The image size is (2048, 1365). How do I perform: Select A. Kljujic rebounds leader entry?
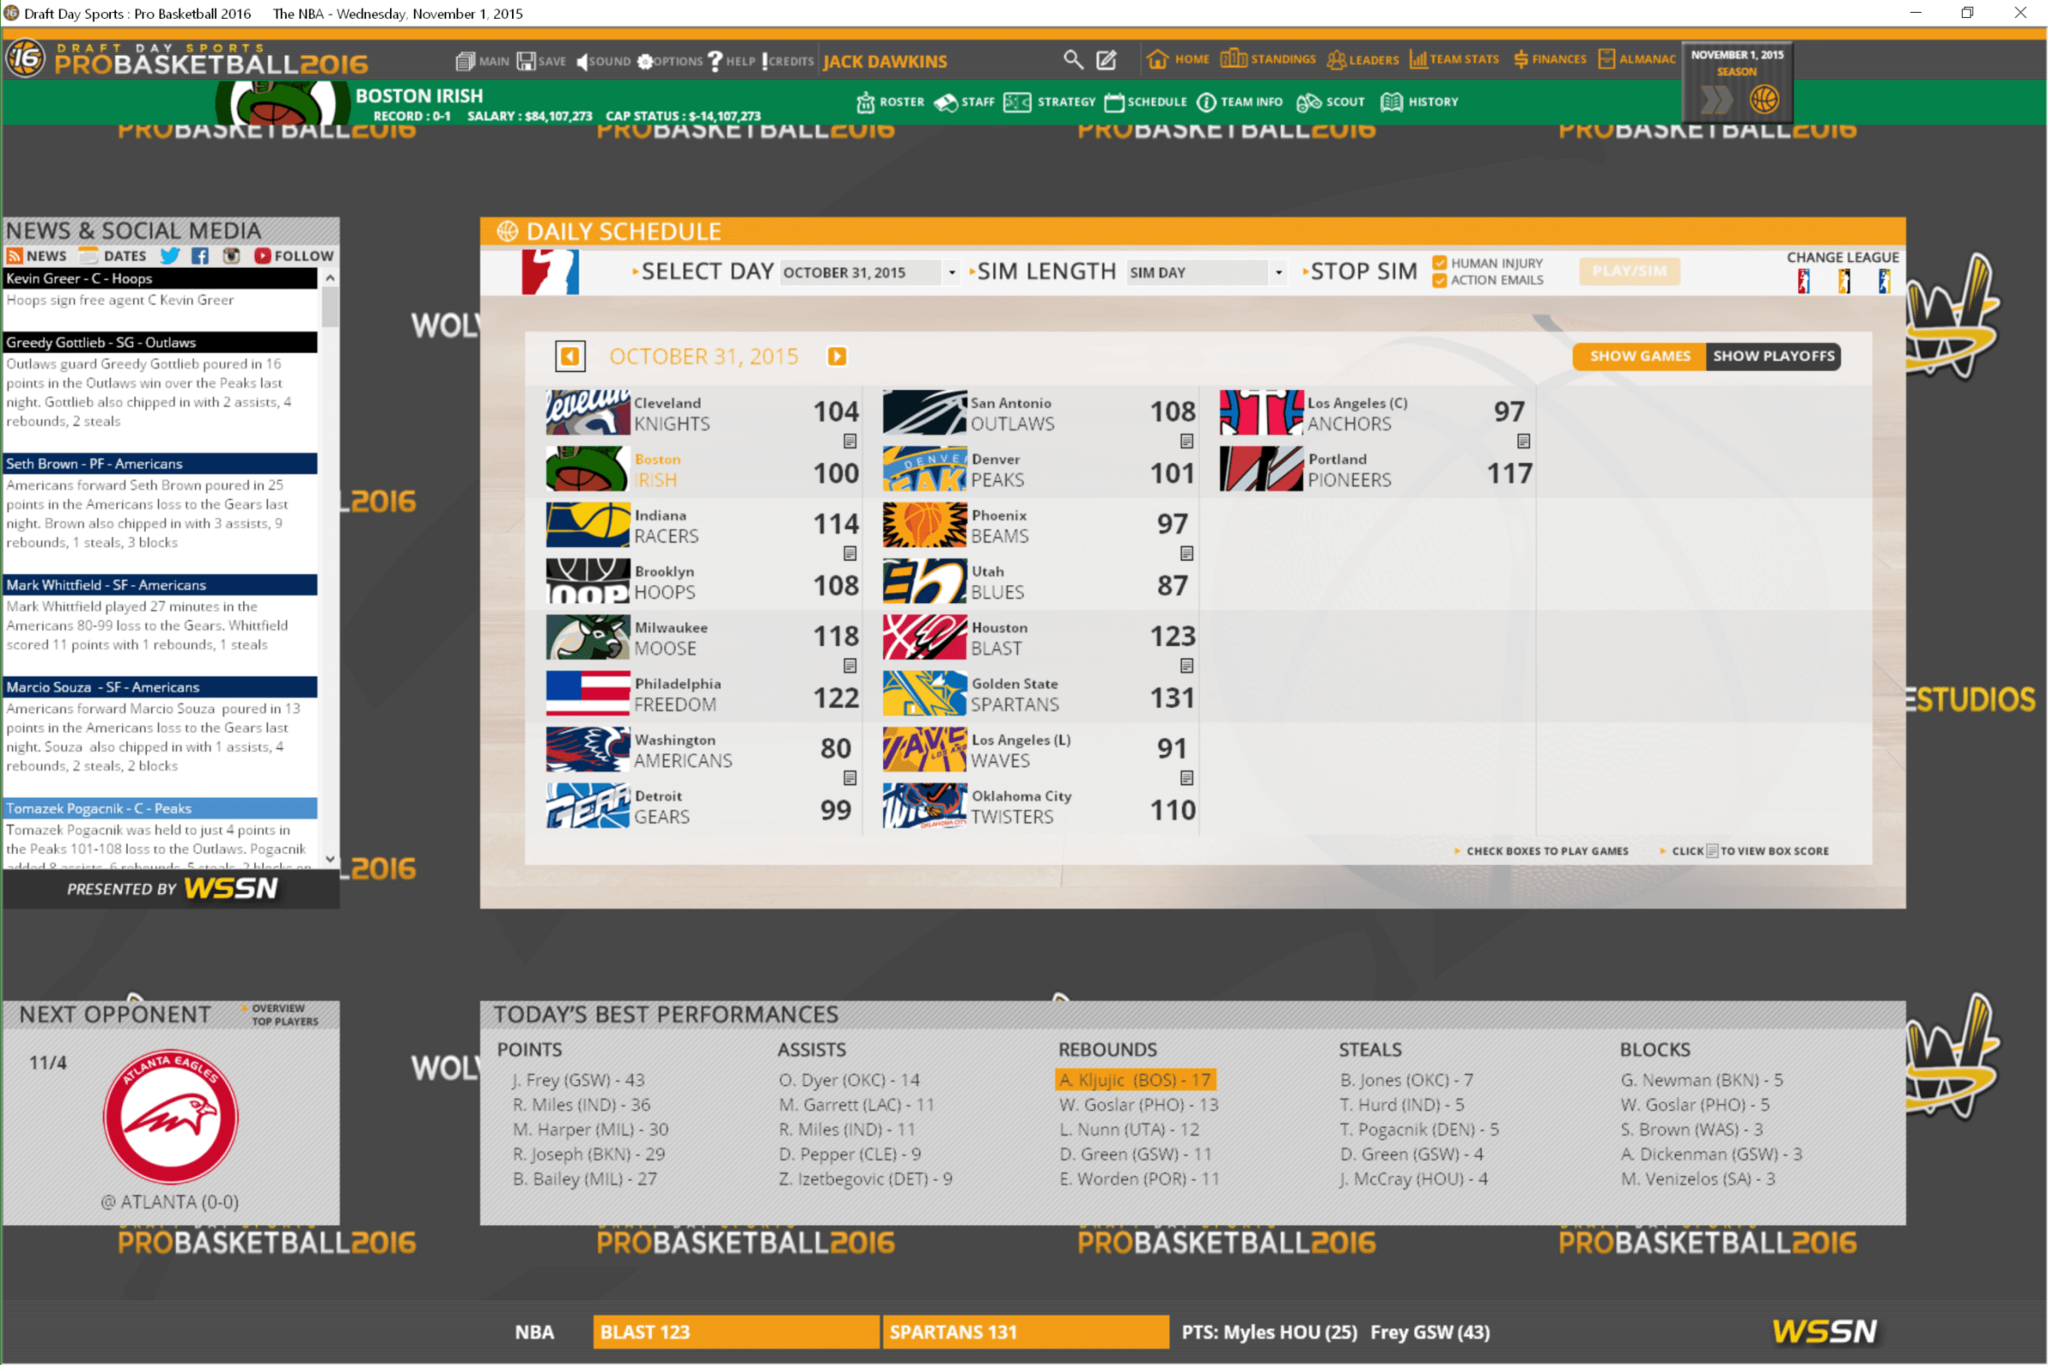[x=1135, y=1080]
